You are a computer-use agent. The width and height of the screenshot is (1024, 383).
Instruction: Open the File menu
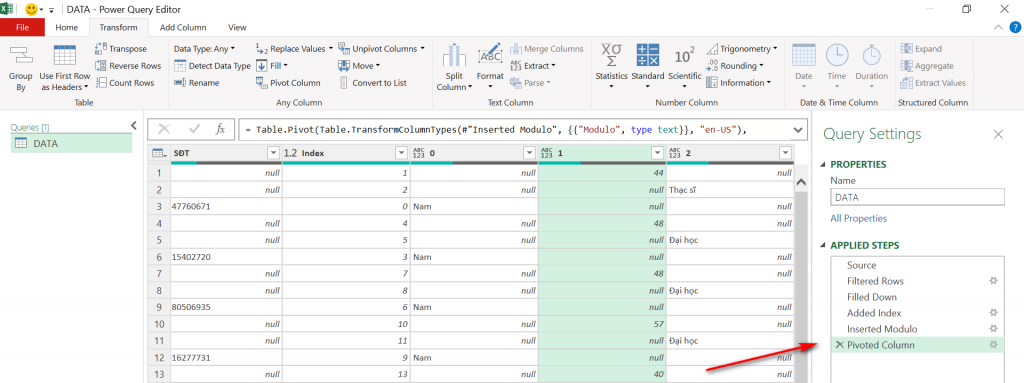[x=22, y=27]
